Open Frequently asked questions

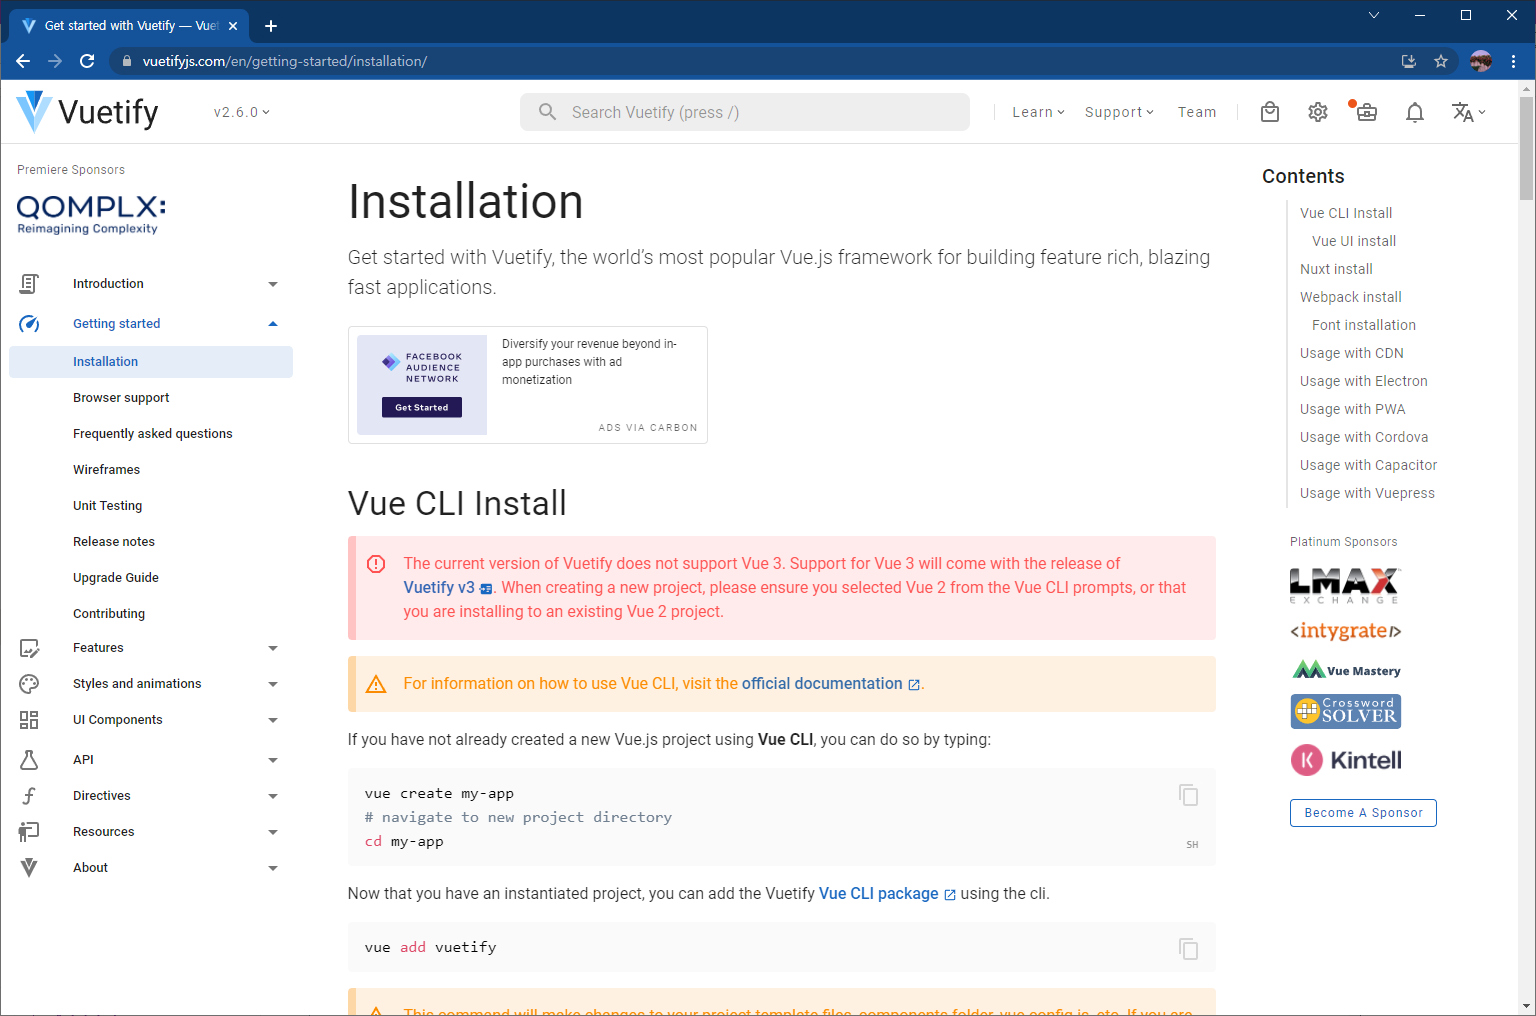(x=152, y=434)
